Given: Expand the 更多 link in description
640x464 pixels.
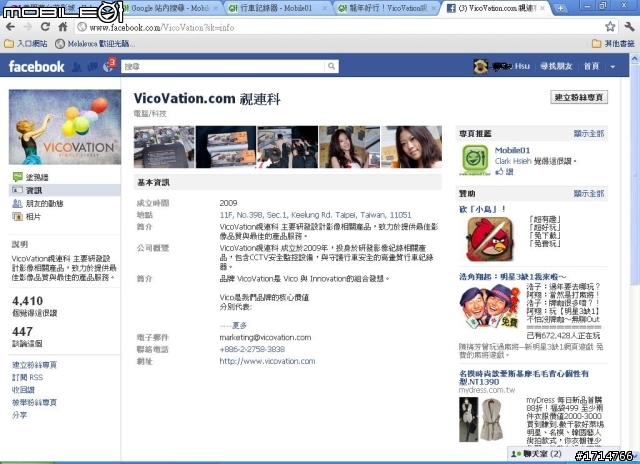Looking at the screenshot, I should tap(240, 325).
